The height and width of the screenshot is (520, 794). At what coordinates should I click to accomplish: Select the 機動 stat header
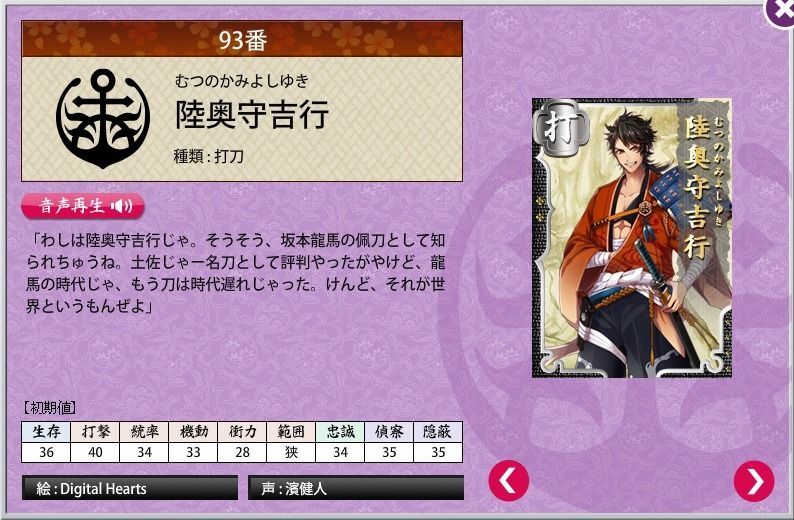[x=193, y=432]
